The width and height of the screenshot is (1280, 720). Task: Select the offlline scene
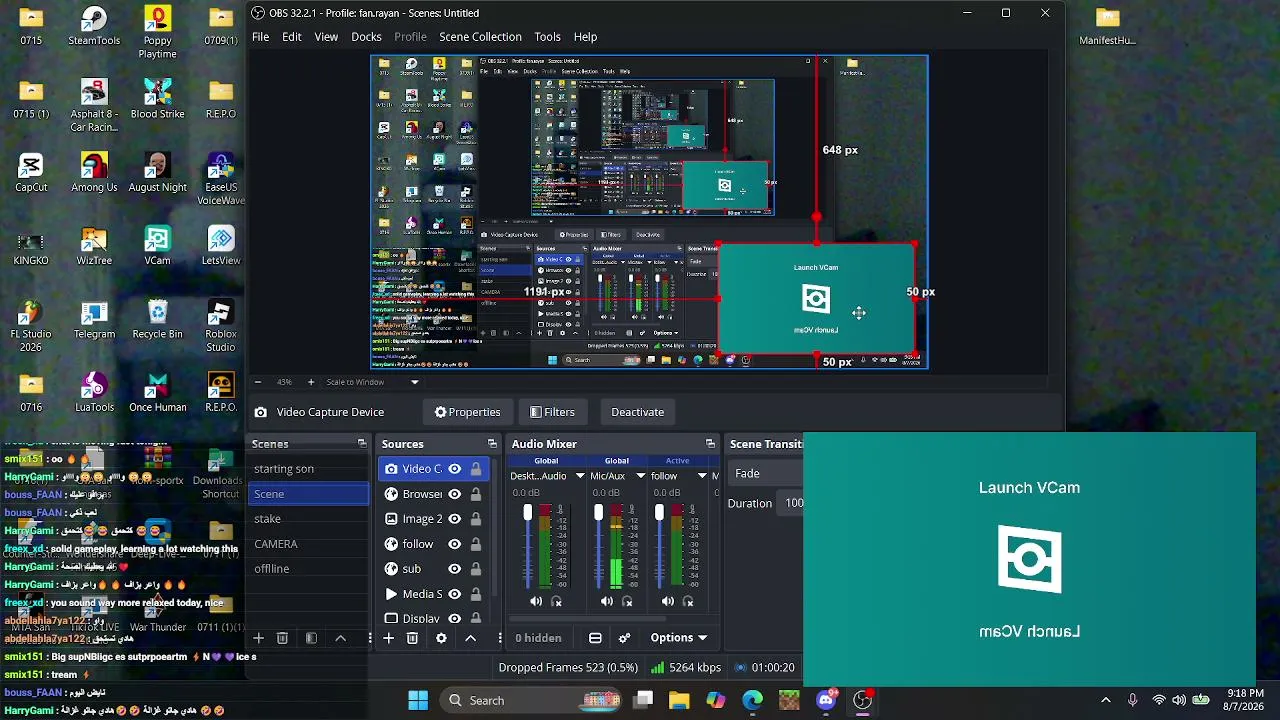[x=309, y=569]
